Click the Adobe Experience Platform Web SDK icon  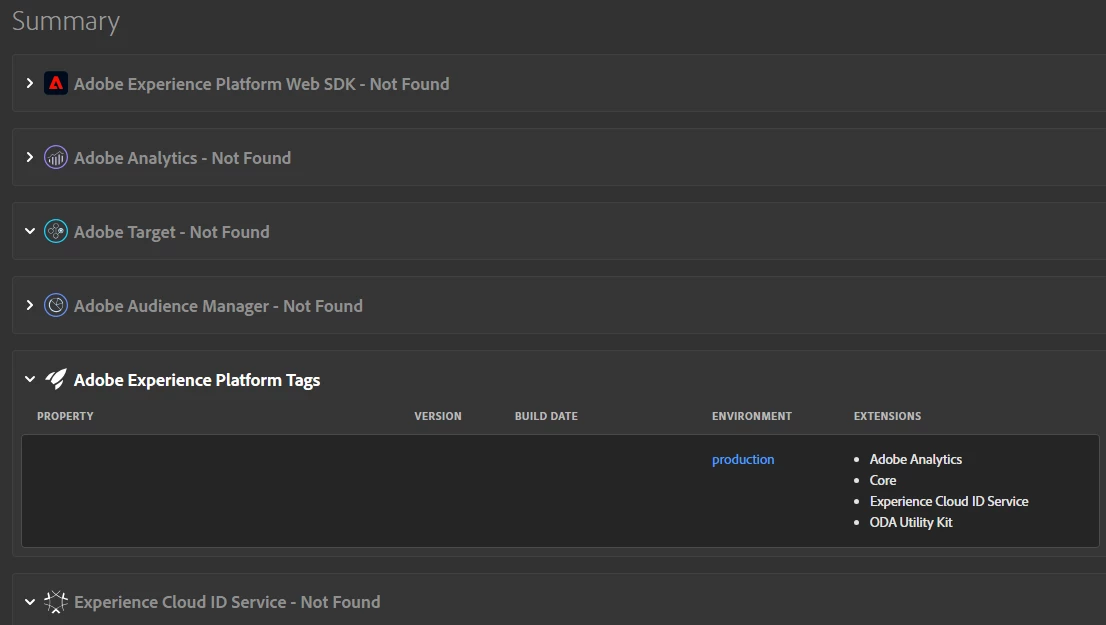pos(56,83)
